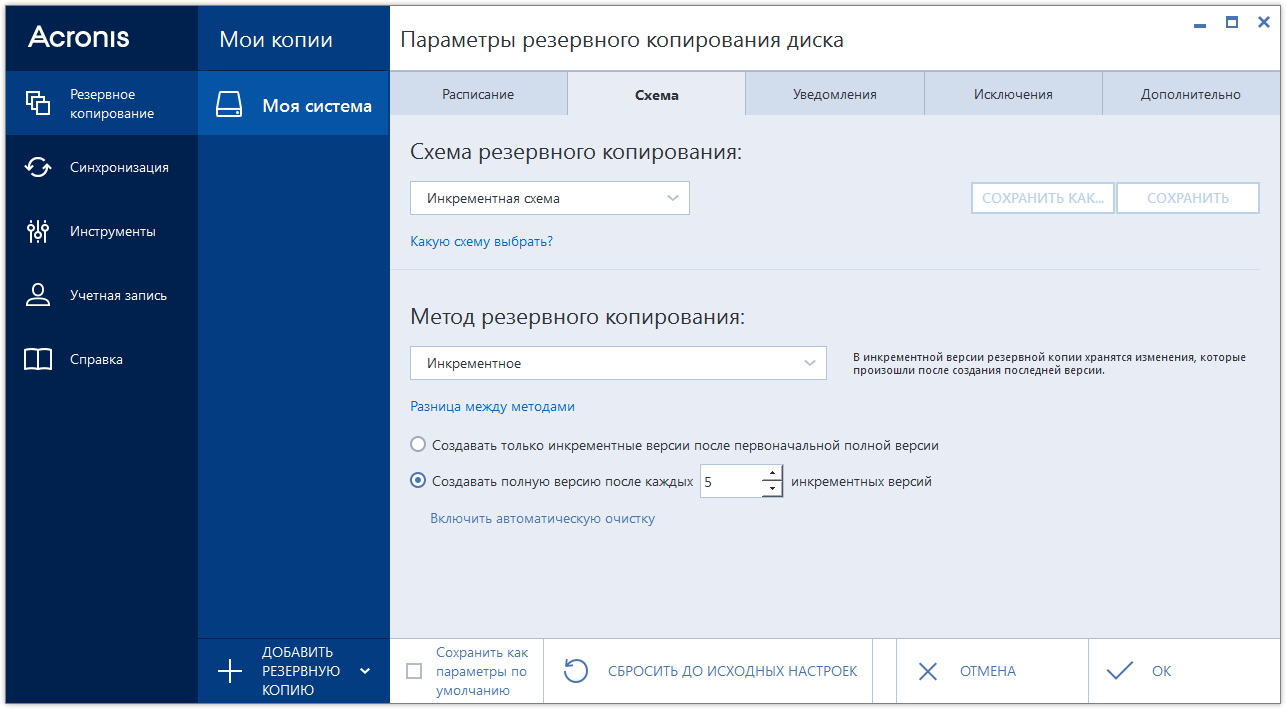Select the Моя система disk icon
1286x709 pixels.
[229, 103]
